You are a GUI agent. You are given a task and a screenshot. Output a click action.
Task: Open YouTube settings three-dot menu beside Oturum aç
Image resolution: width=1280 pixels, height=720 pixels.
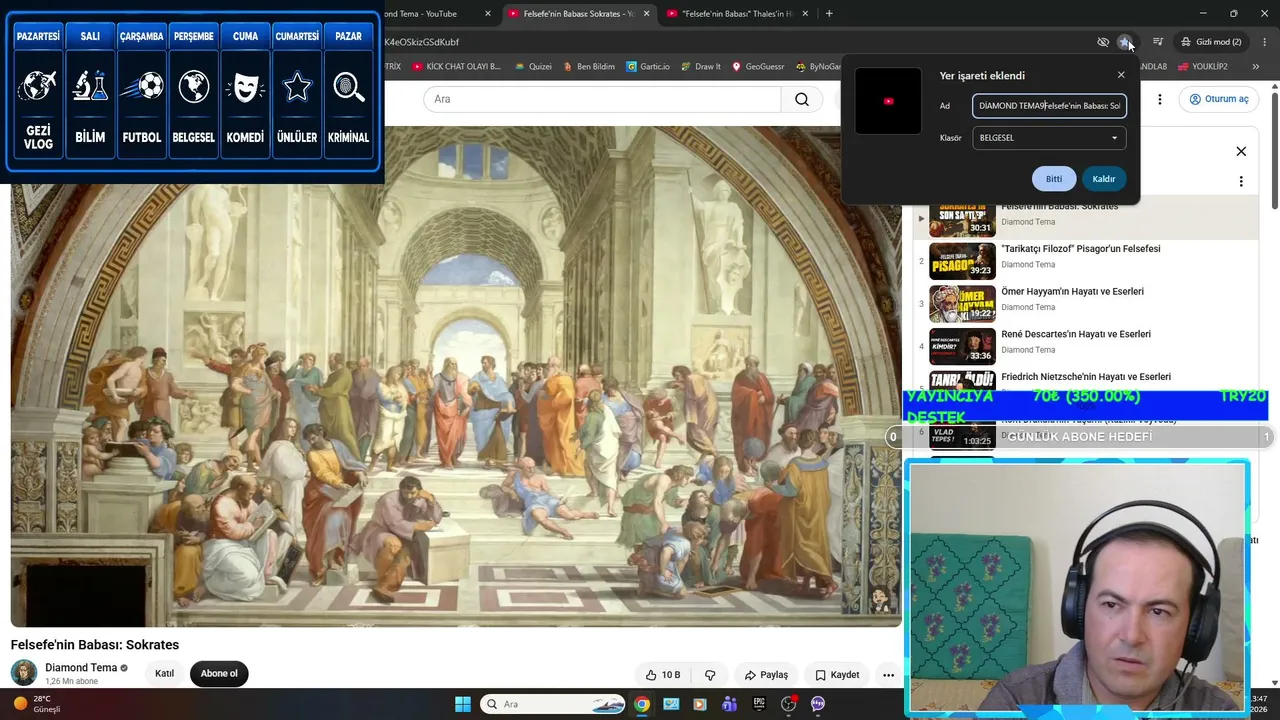click(x=1160, y=99)
